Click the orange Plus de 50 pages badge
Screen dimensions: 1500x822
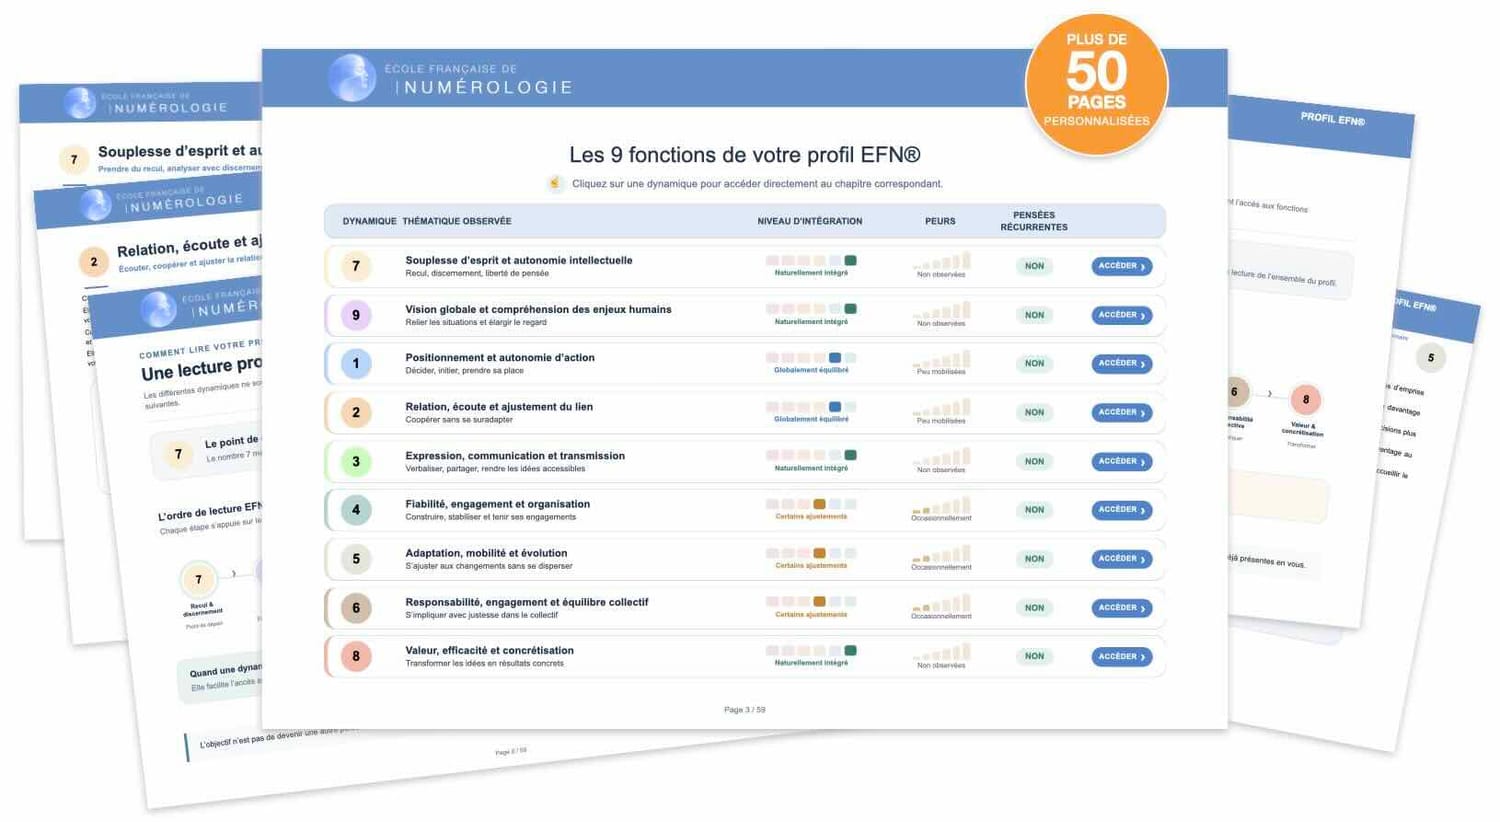point(1096,85)
